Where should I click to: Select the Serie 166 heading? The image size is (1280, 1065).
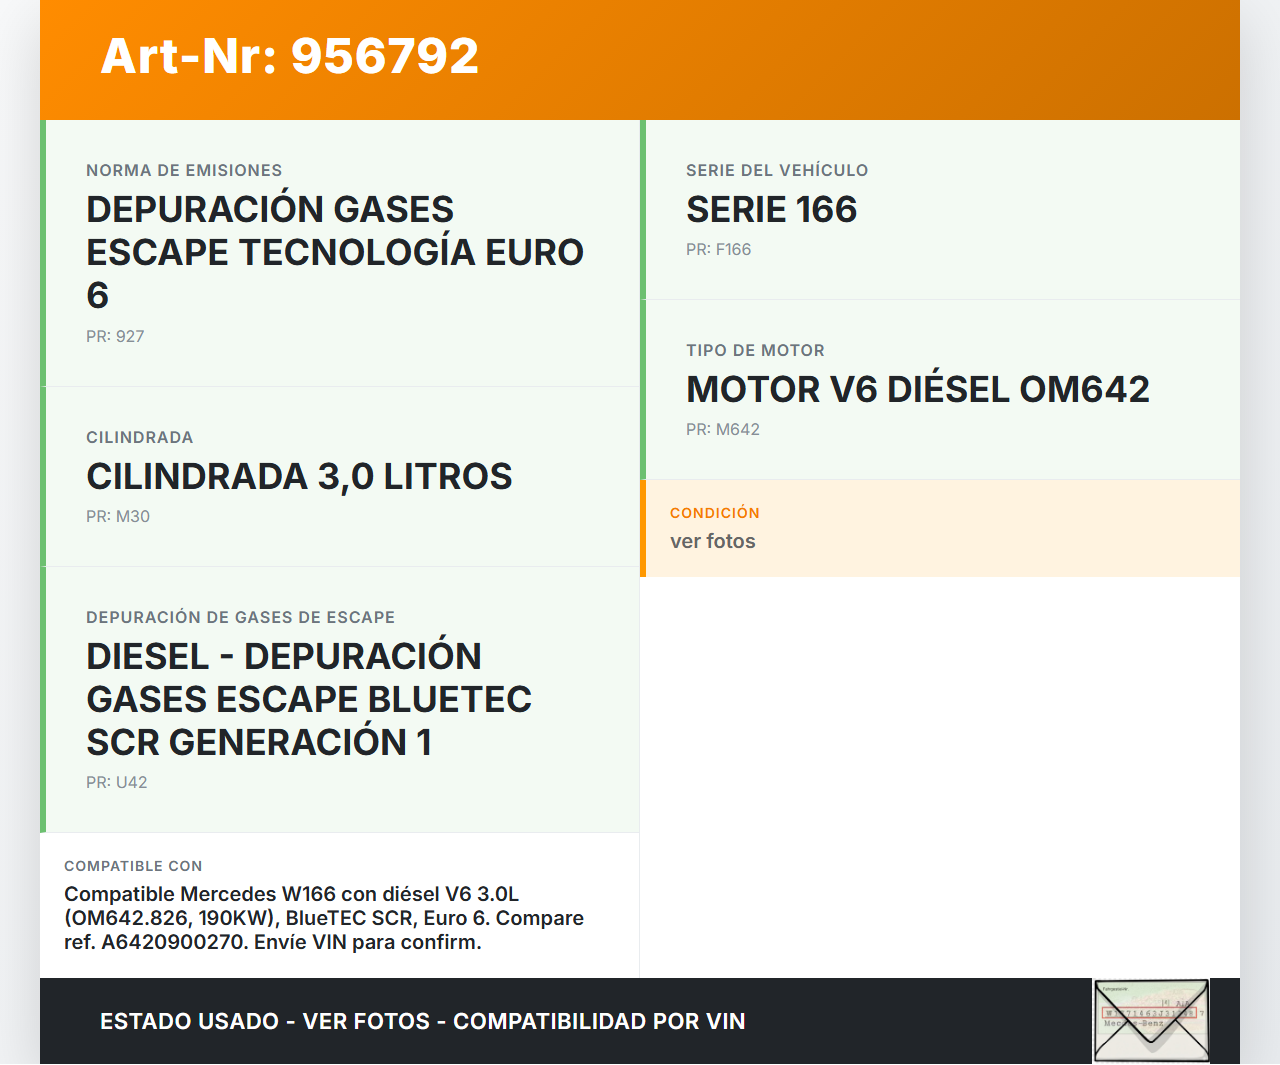click(x=771, y=210)
